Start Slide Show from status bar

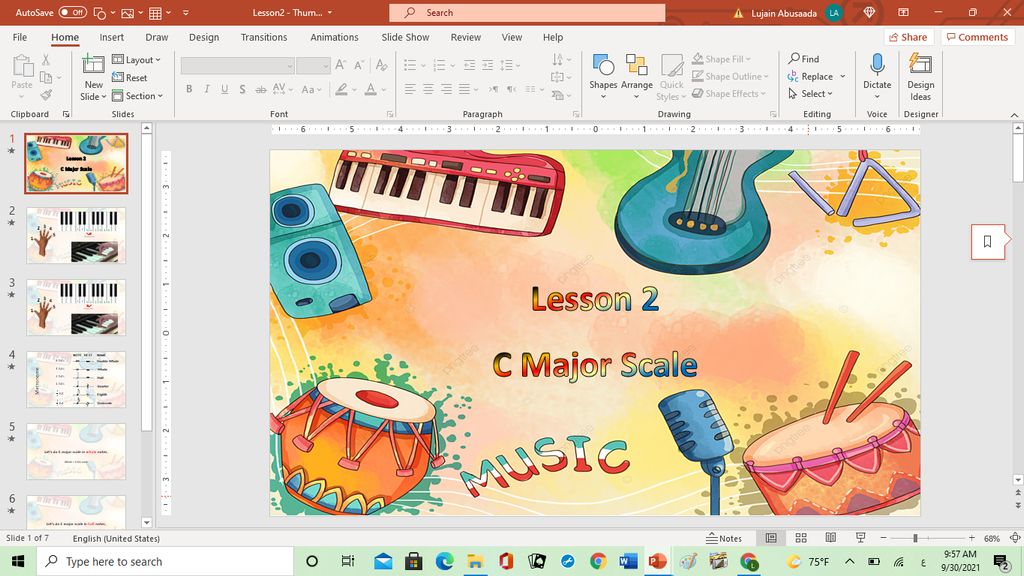pyautogui.click(x=861, y=537)
